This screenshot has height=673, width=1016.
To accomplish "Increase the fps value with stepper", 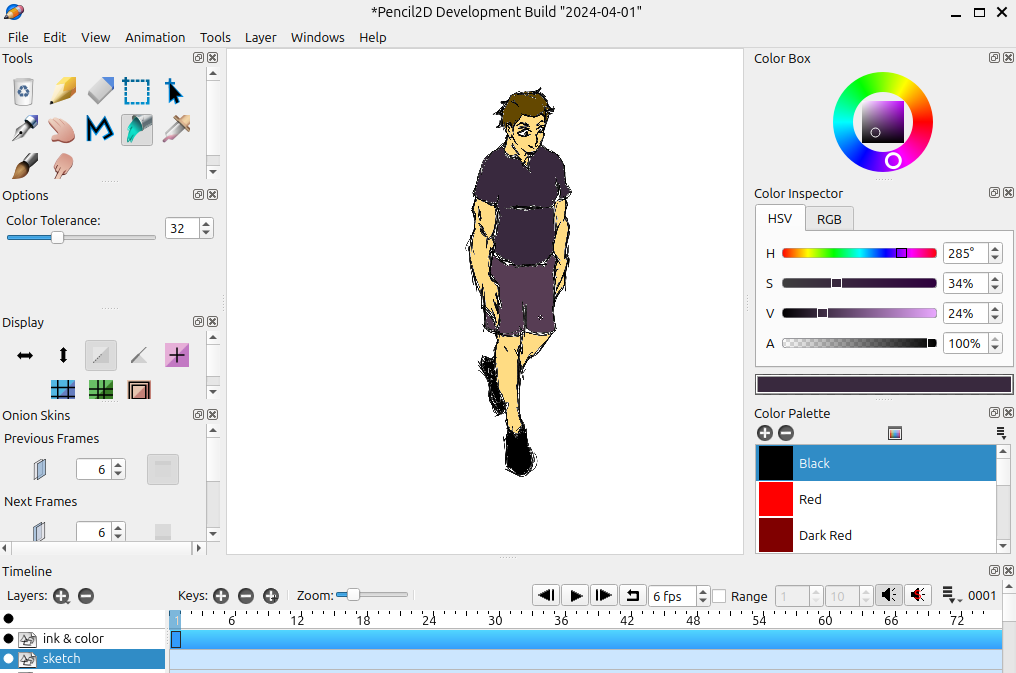I will pos(703,591).
